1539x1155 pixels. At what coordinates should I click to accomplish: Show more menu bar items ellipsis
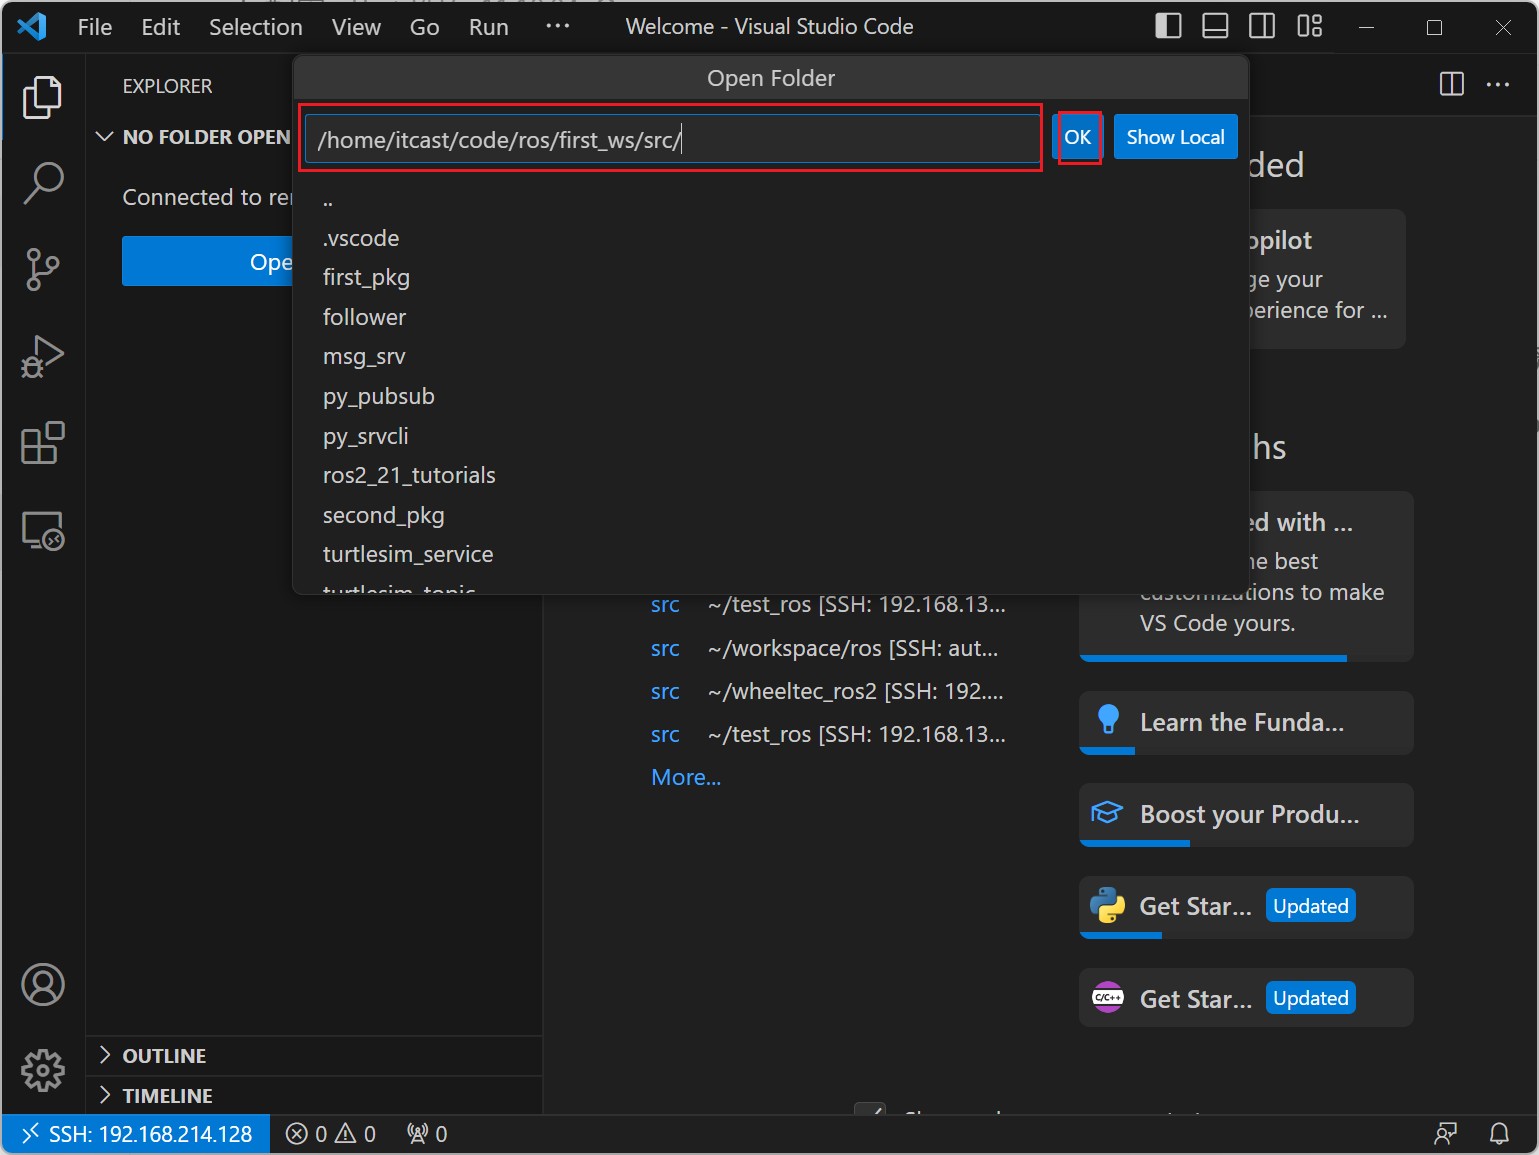point(557,27)
